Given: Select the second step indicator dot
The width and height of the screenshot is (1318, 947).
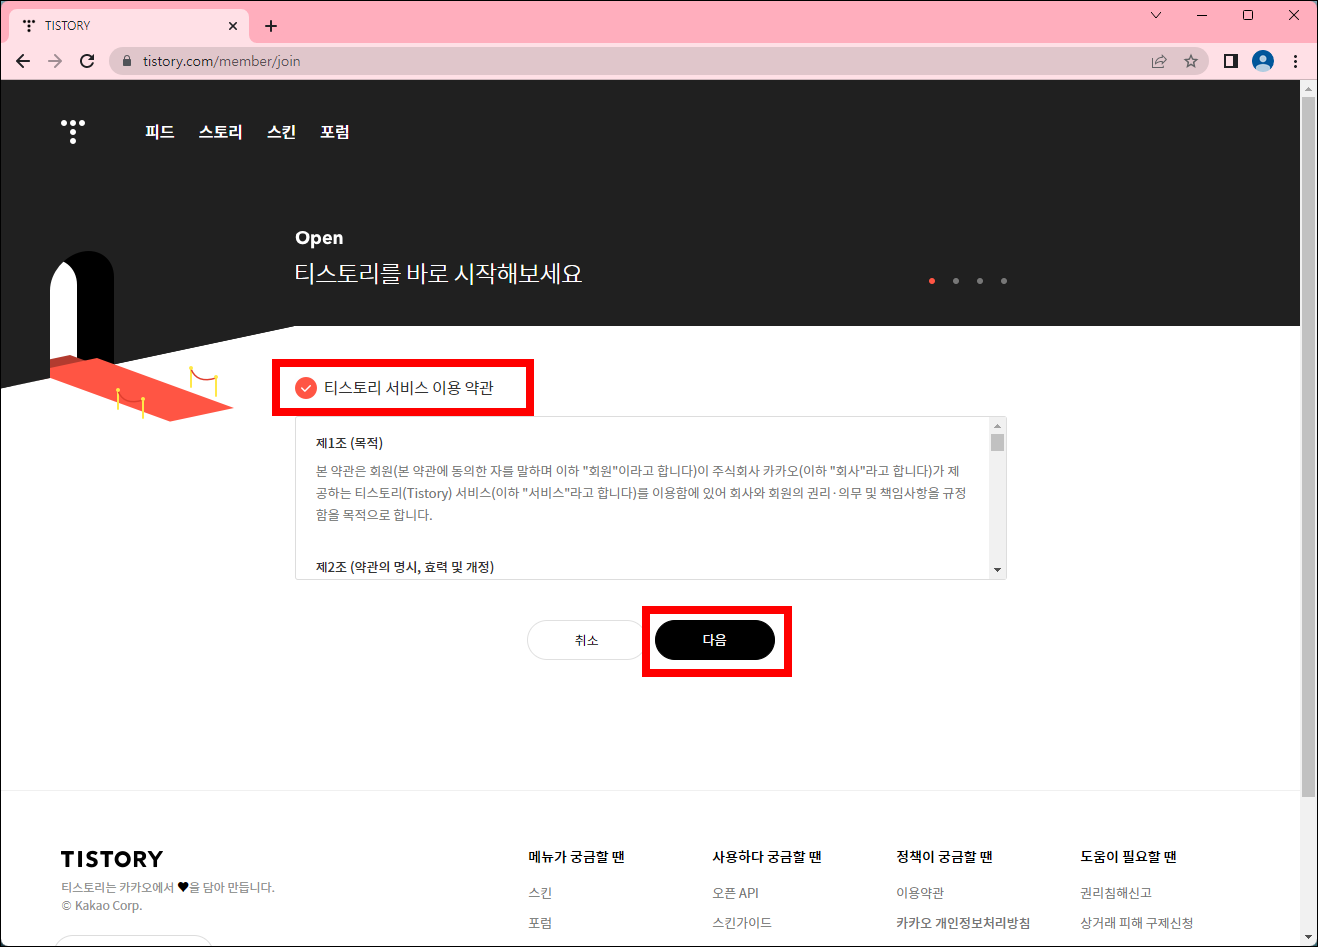Looking at the screenshot, I should (956, 281).
